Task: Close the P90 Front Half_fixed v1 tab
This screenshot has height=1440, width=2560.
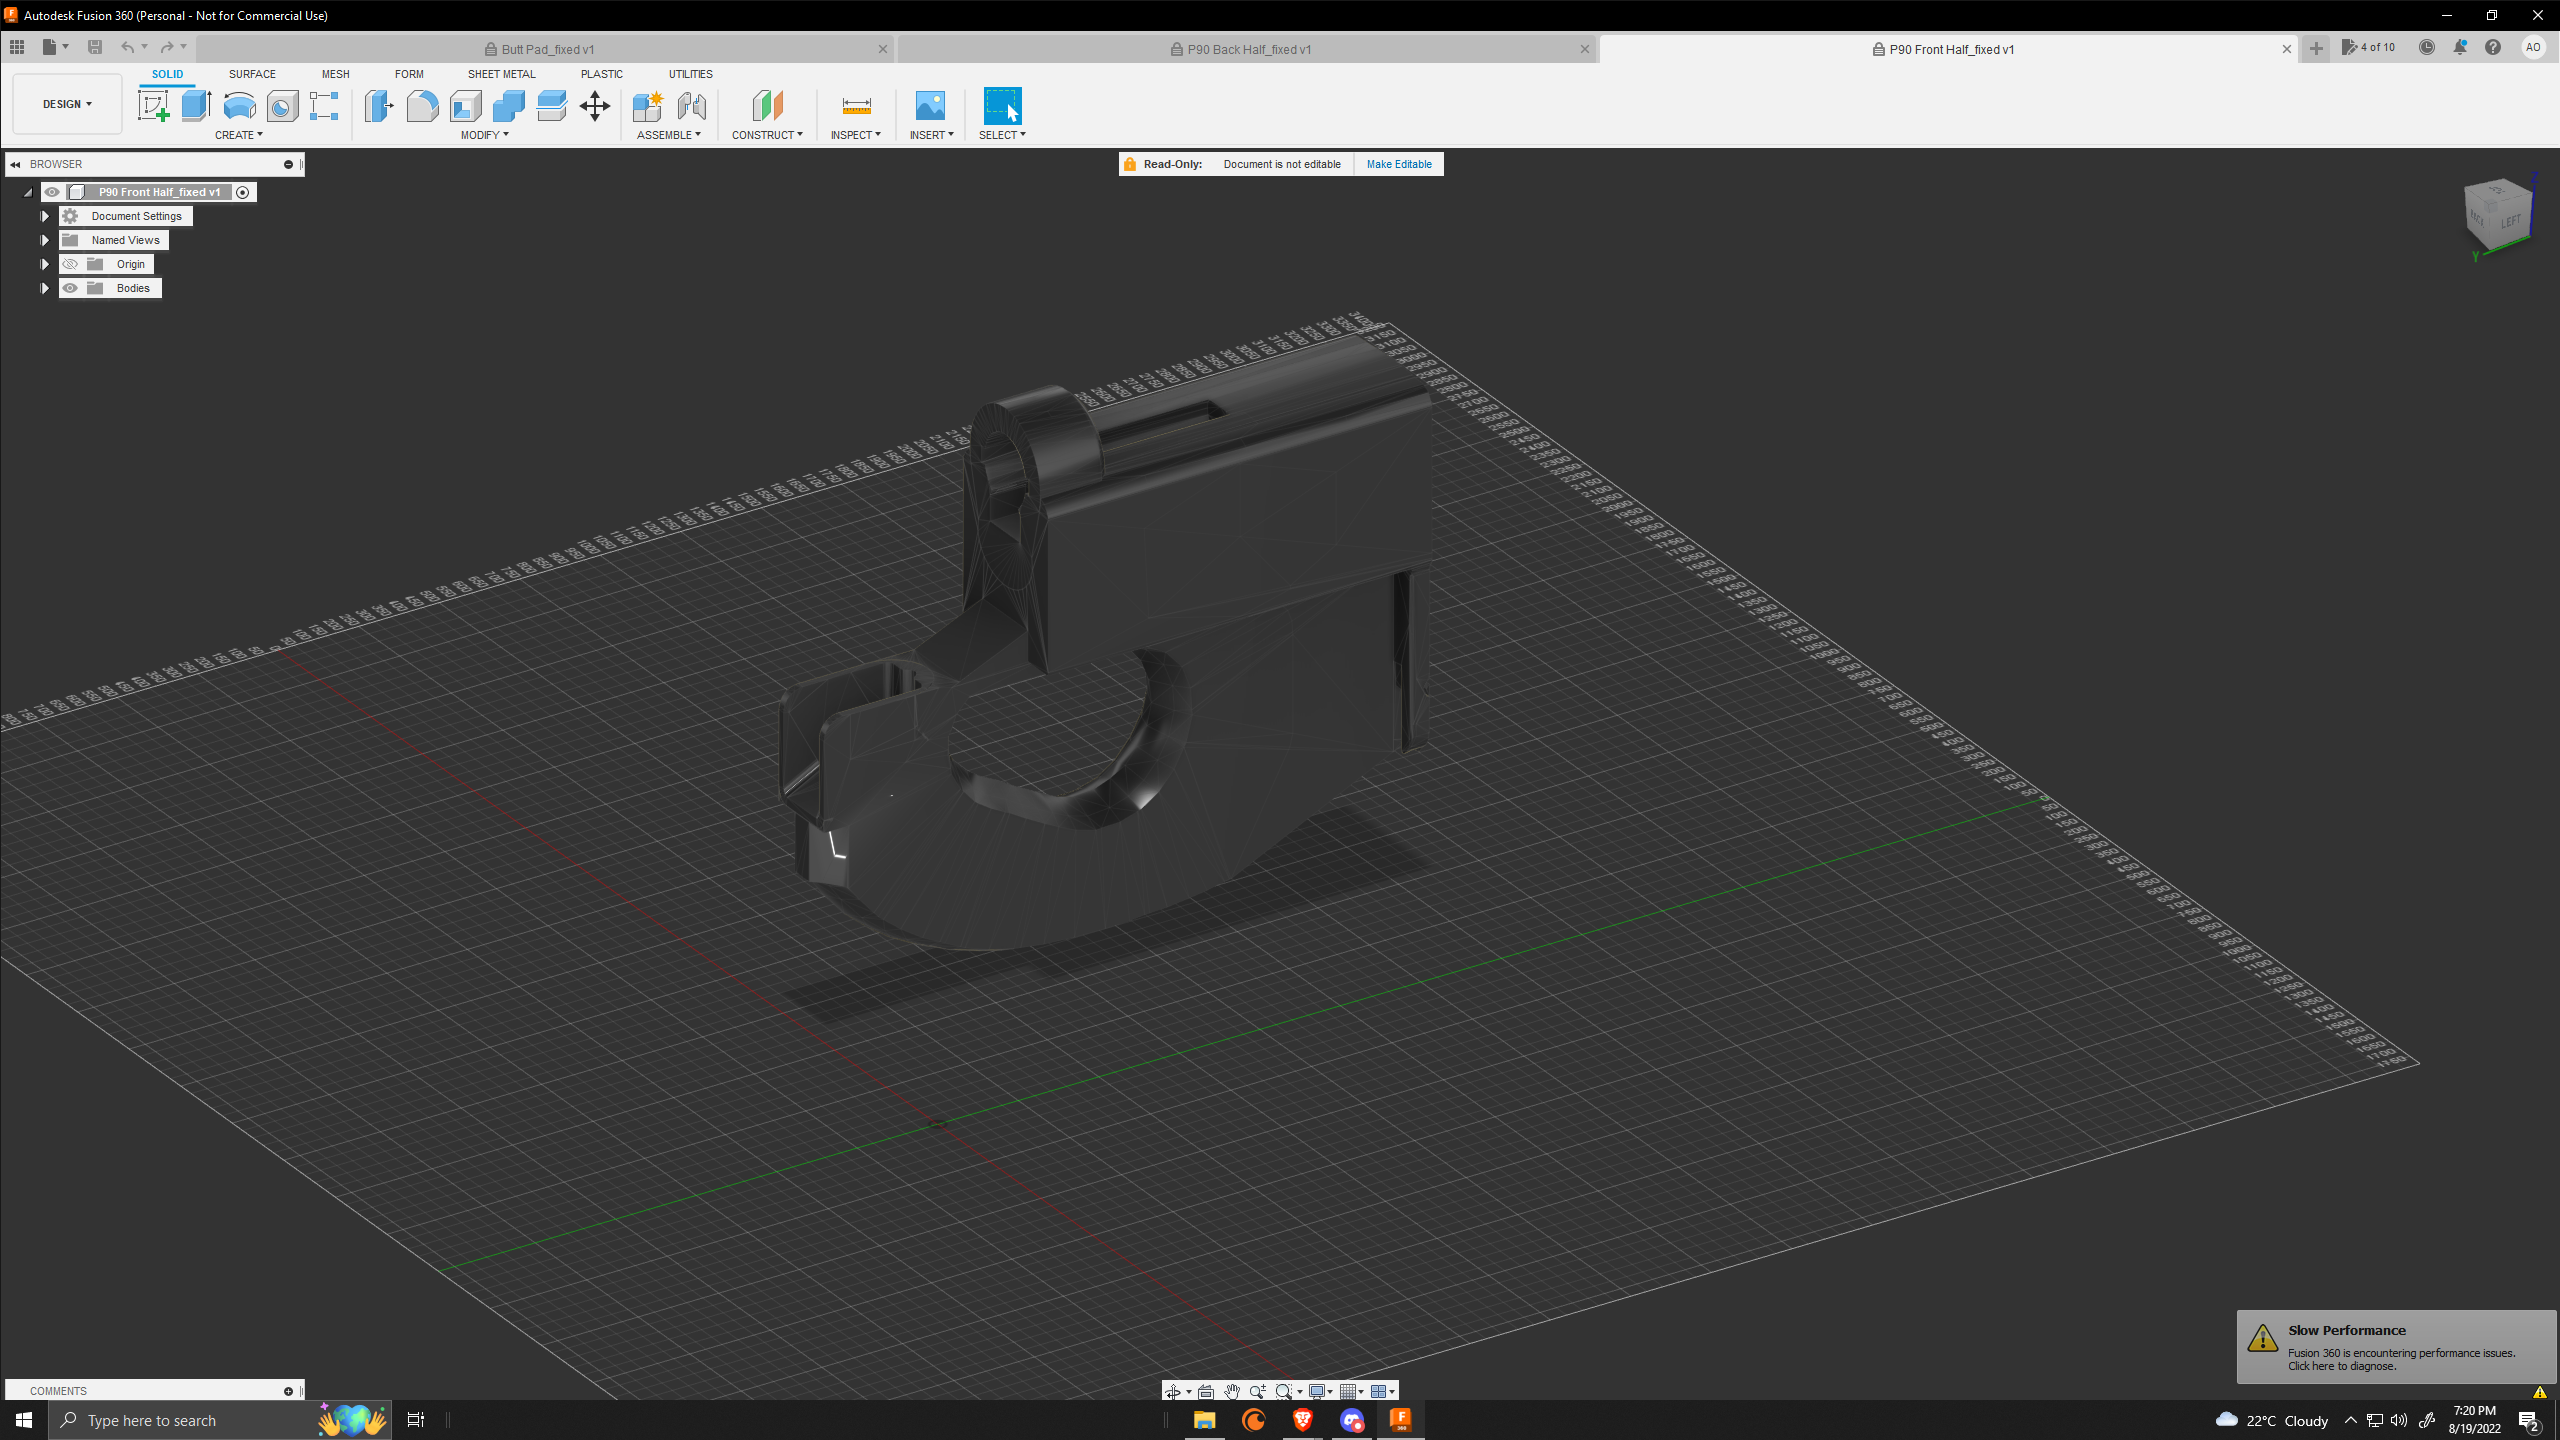Action: point(2286,49)
